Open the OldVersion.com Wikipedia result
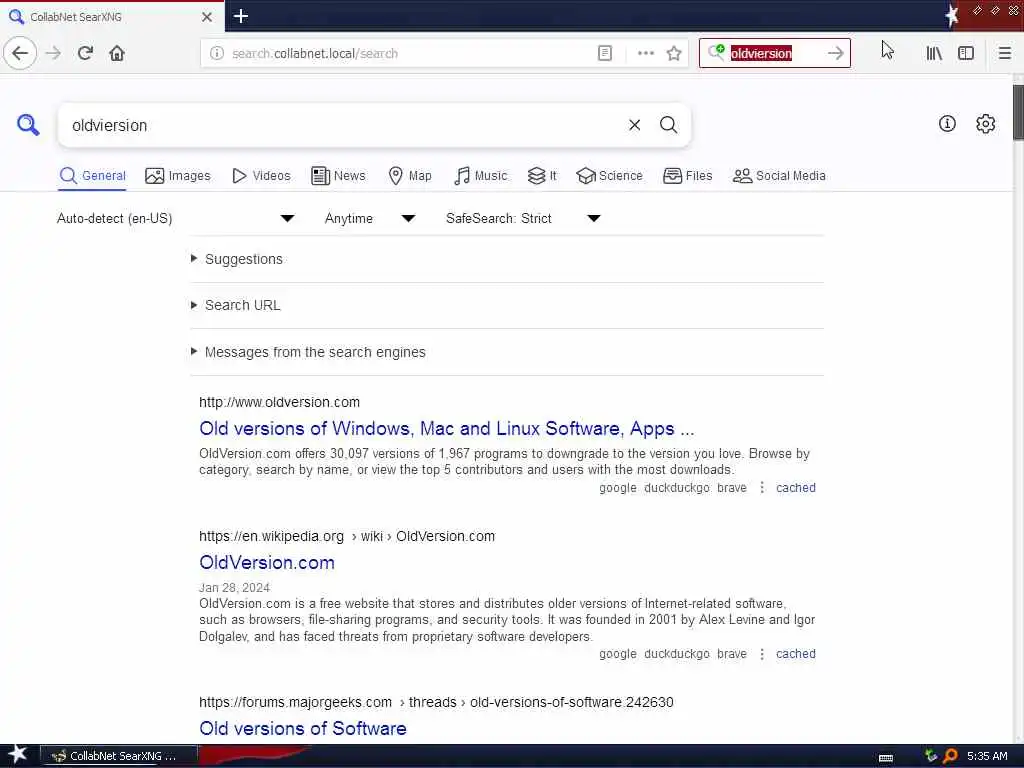 pos(266,562)
